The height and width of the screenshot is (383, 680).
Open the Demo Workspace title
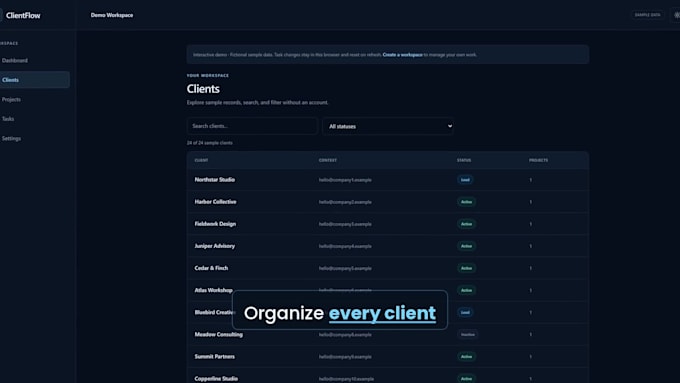click(112, 15)
